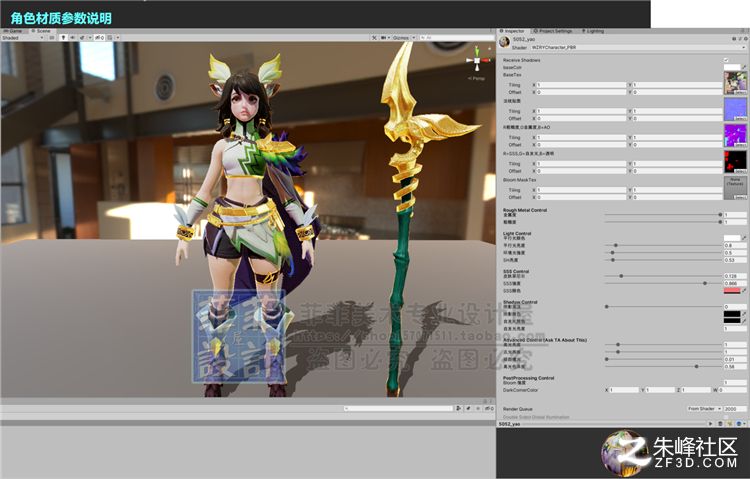Select the purple roughness/metal/AO texture thumbnail

click(735, 135)
